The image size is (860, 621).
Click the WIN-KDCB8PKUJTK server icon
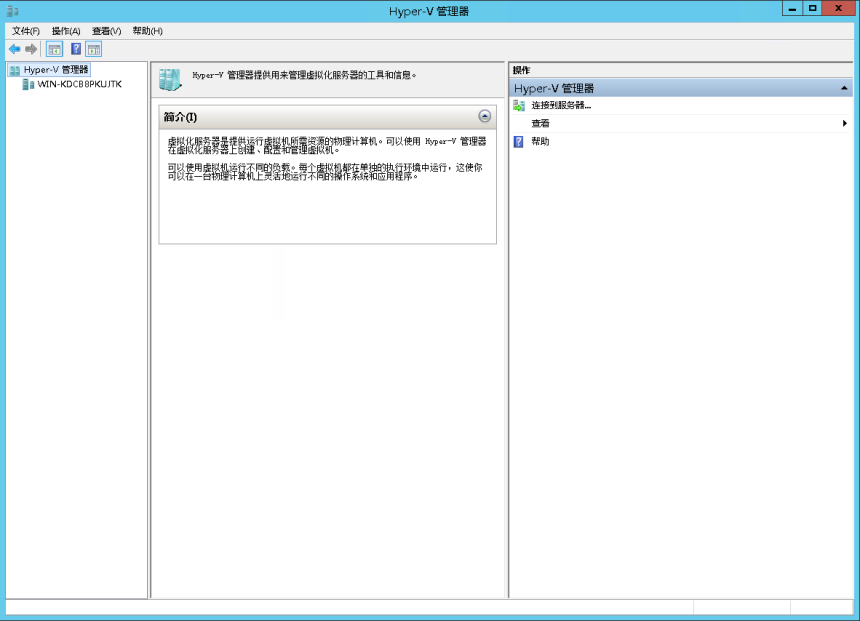click(x=28, y=84)
